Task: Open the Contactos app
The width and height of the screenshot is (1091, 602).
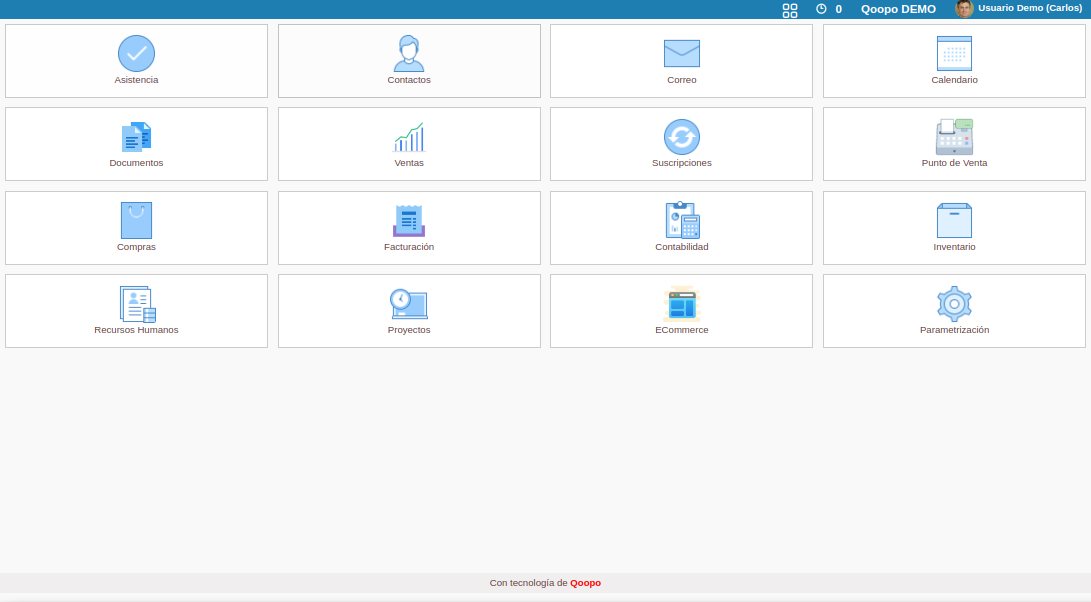Action: [409, 60]
